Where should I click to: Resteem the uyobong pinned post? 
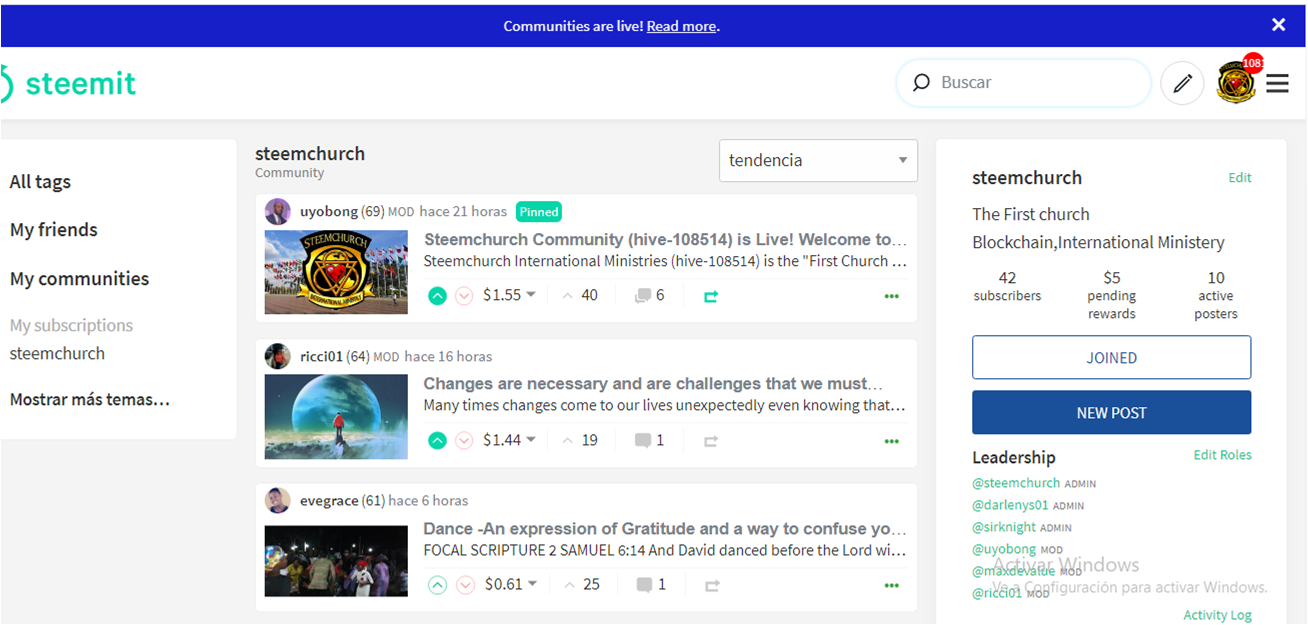pyautogui.click(x=711, y=297)
